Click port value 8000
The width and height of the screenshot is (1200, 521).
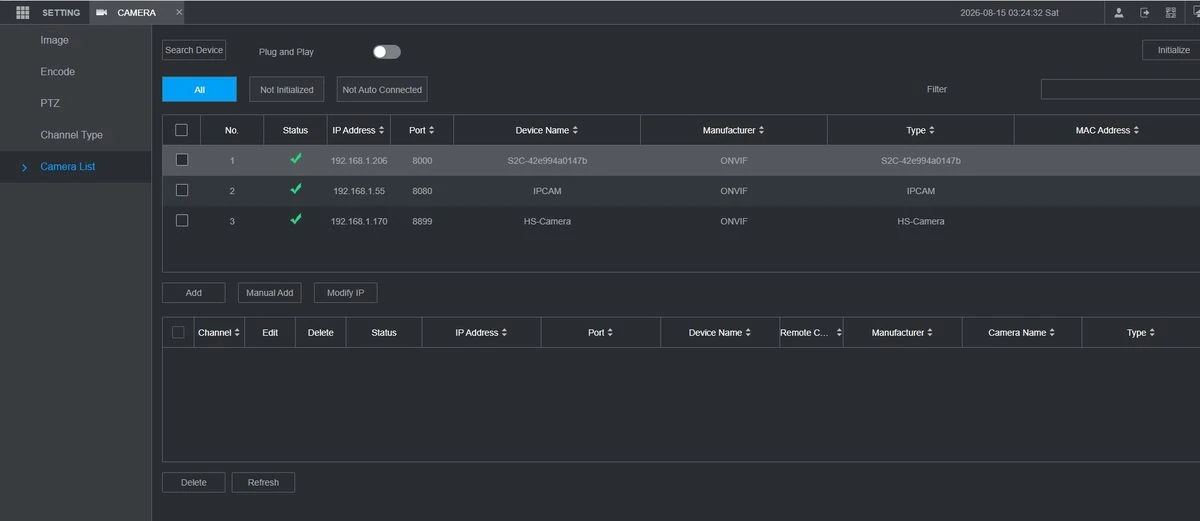point(422,160)
